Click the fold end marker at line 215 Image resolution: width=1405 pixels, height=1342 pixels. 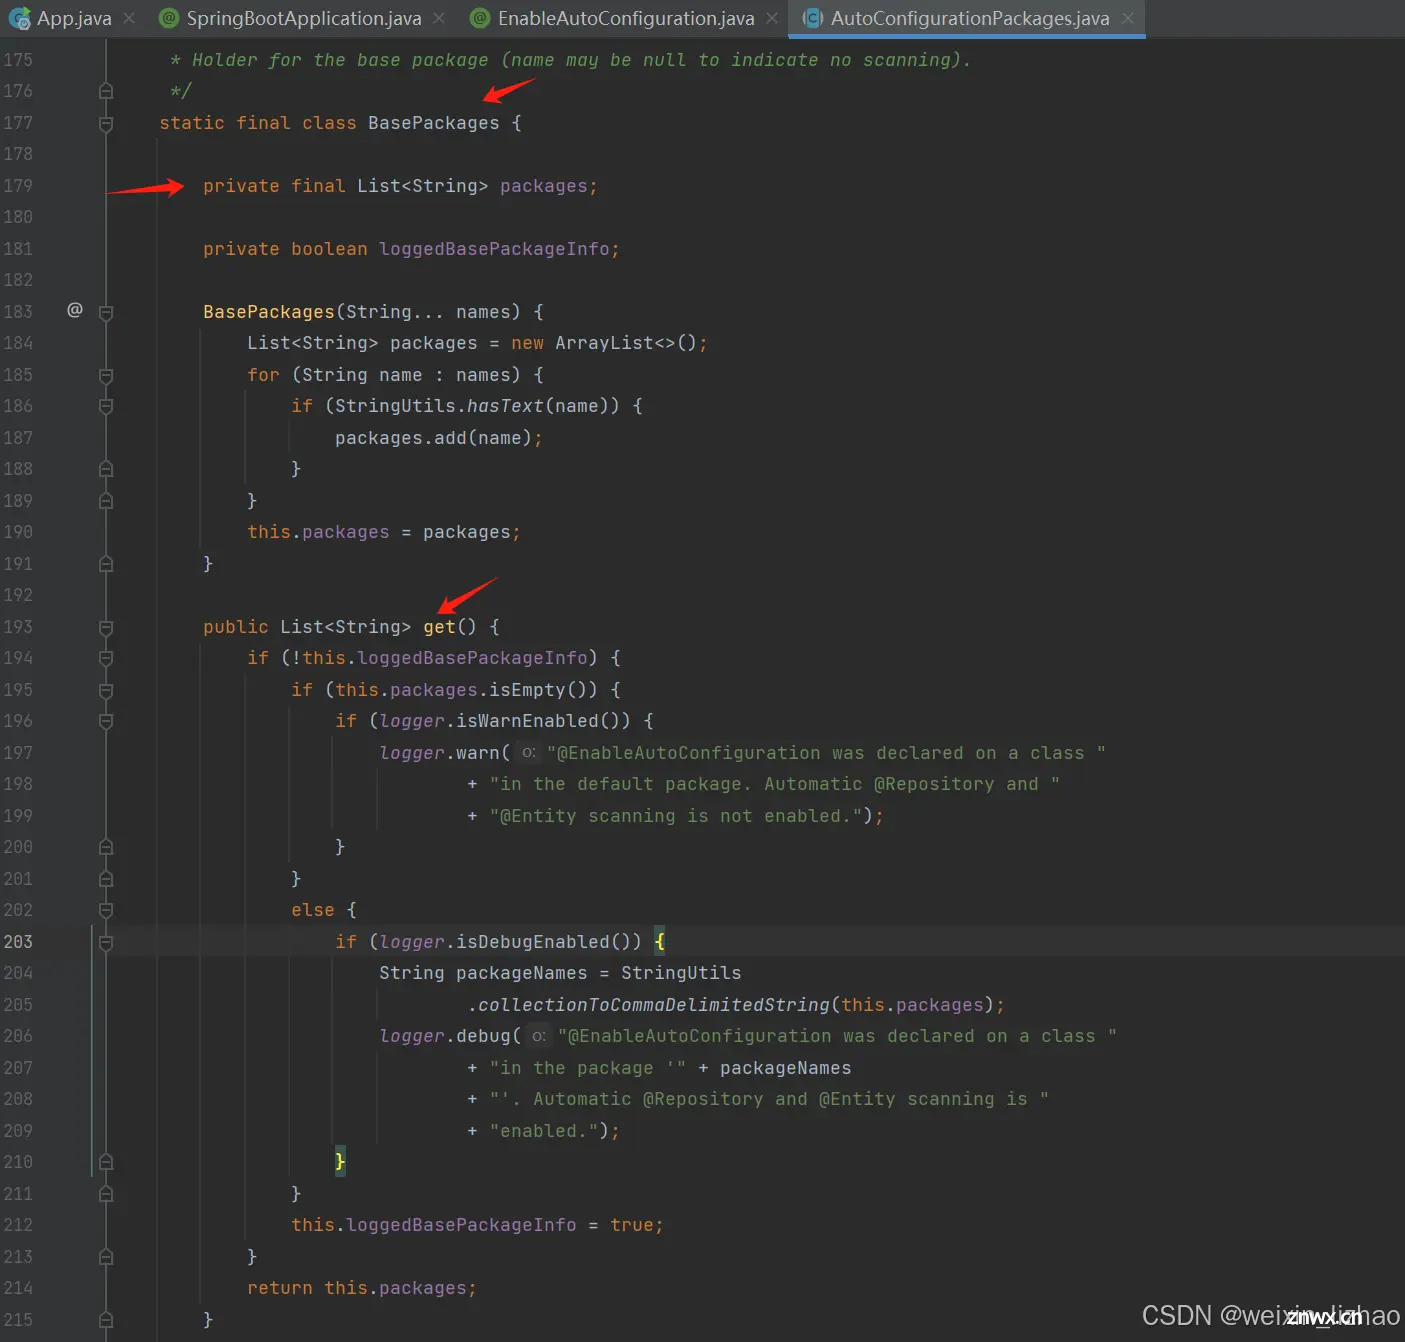(106, 1320)
